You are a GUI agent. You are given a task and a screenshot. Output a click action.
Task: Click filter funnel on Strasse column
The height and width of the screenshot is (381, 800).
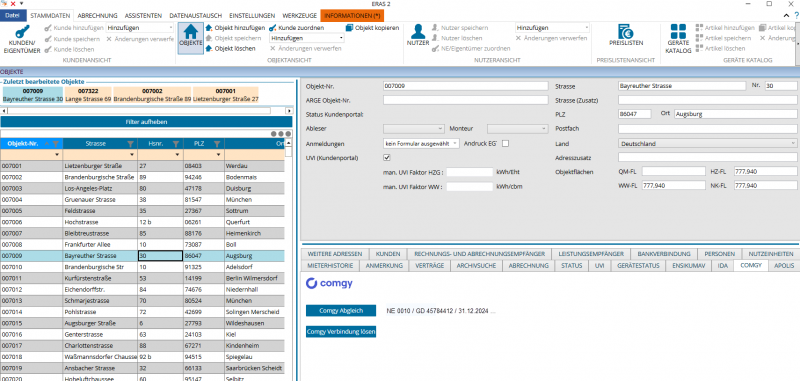[x=131, y=144]
